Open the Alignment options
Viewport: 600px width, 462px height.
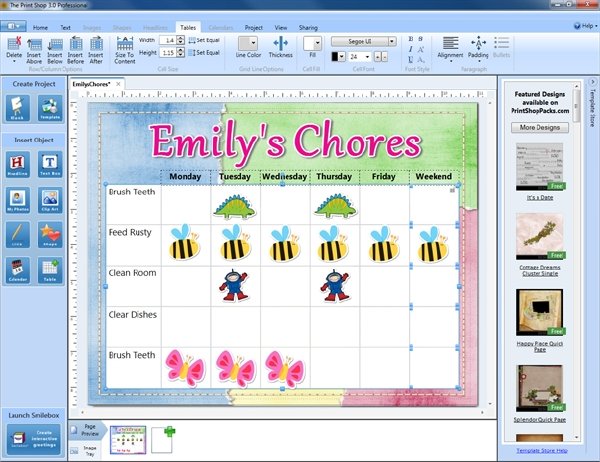[450, 48]
